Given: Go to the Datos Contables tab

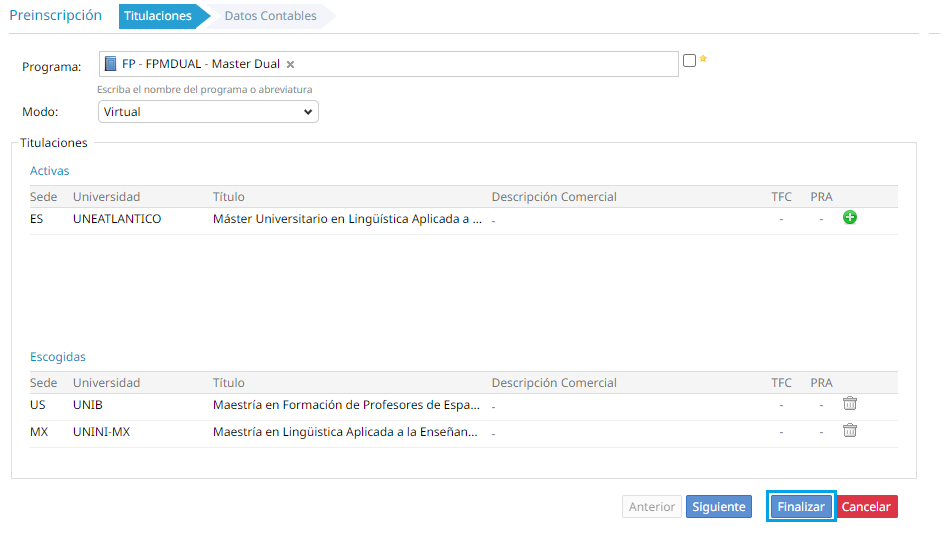Looking at the screenshot, I should (x=270, y=16).
